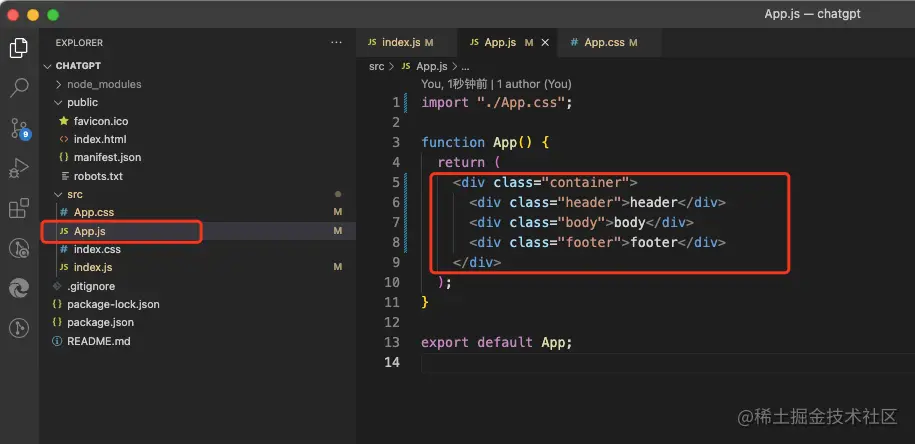This screenshot has width=915, height=444.
Task: Click the App.js breadcrumb segment
Action: (431, 67)
